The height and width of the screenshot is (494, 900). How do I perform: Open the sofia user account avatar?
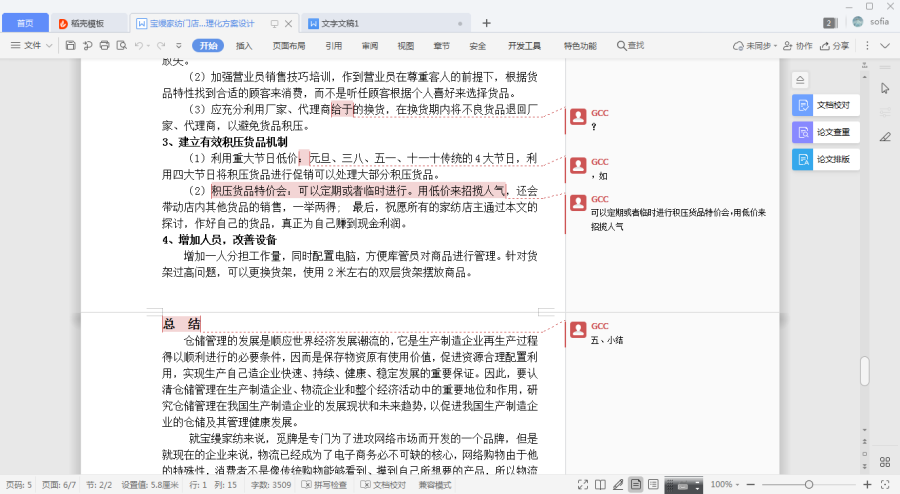point(858,22)
